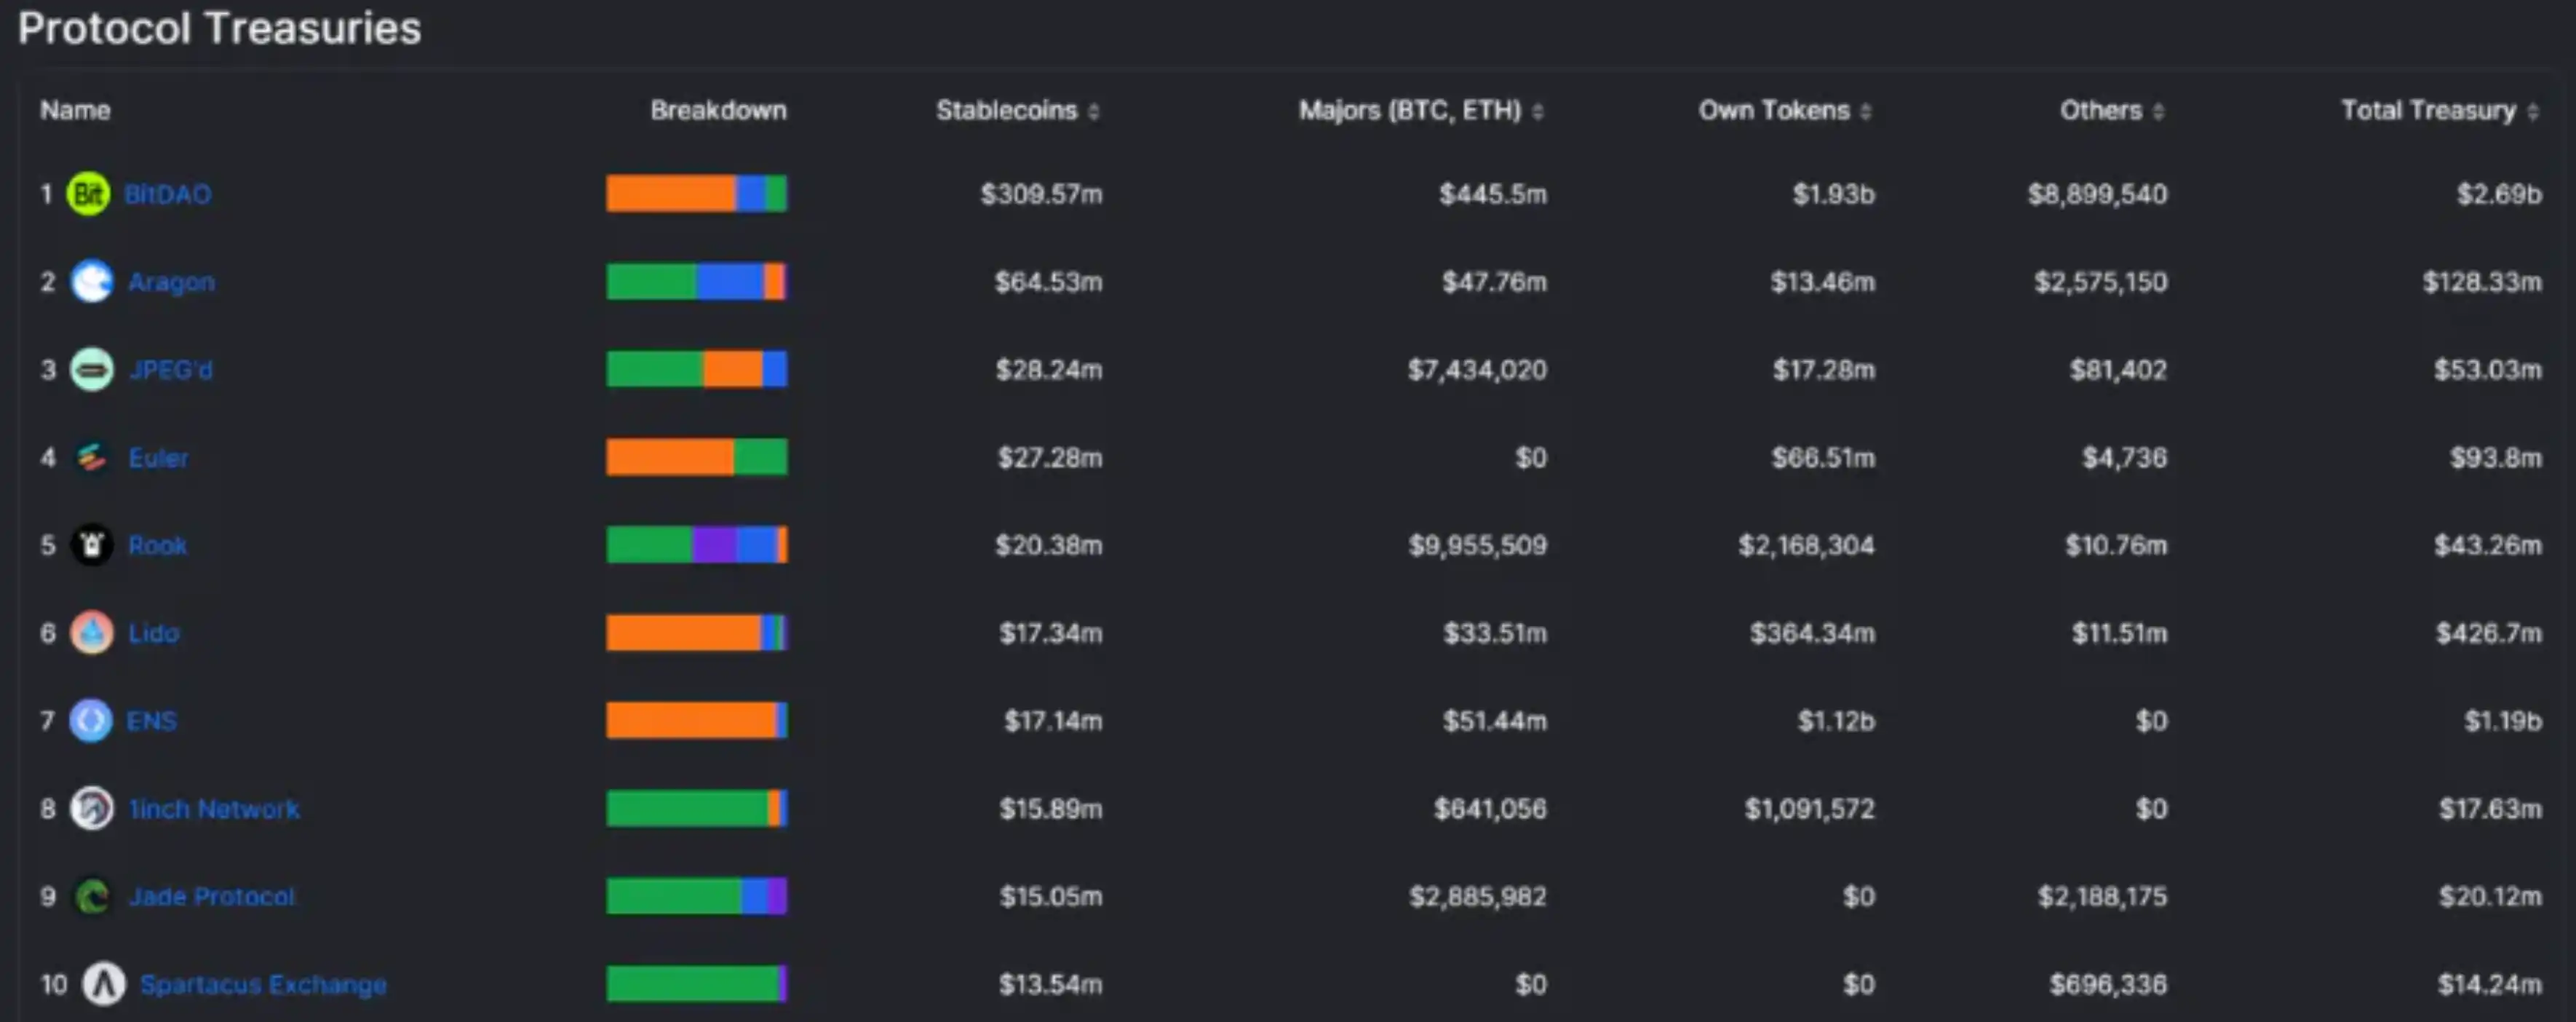The width and height of the screenshot is (2576, 1022).
Task: Click the Jade Protocol logo icon
Action: [91, 897]
